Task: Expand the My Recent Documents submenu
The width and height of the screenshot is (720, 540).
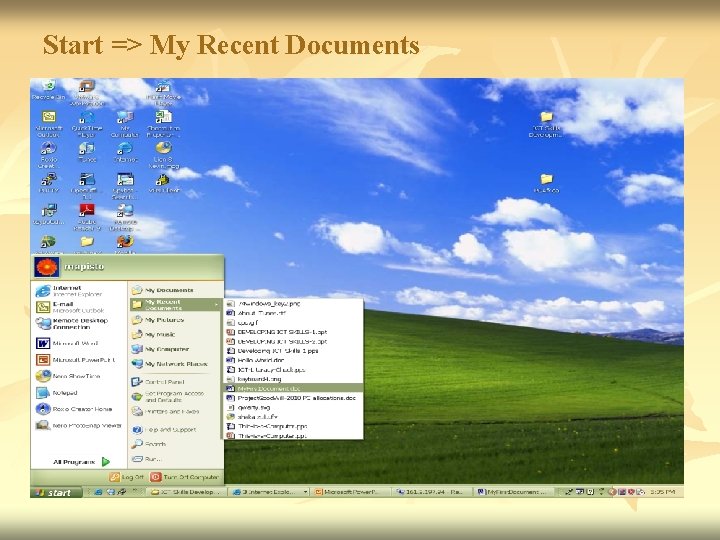Action: click(175, 305)
